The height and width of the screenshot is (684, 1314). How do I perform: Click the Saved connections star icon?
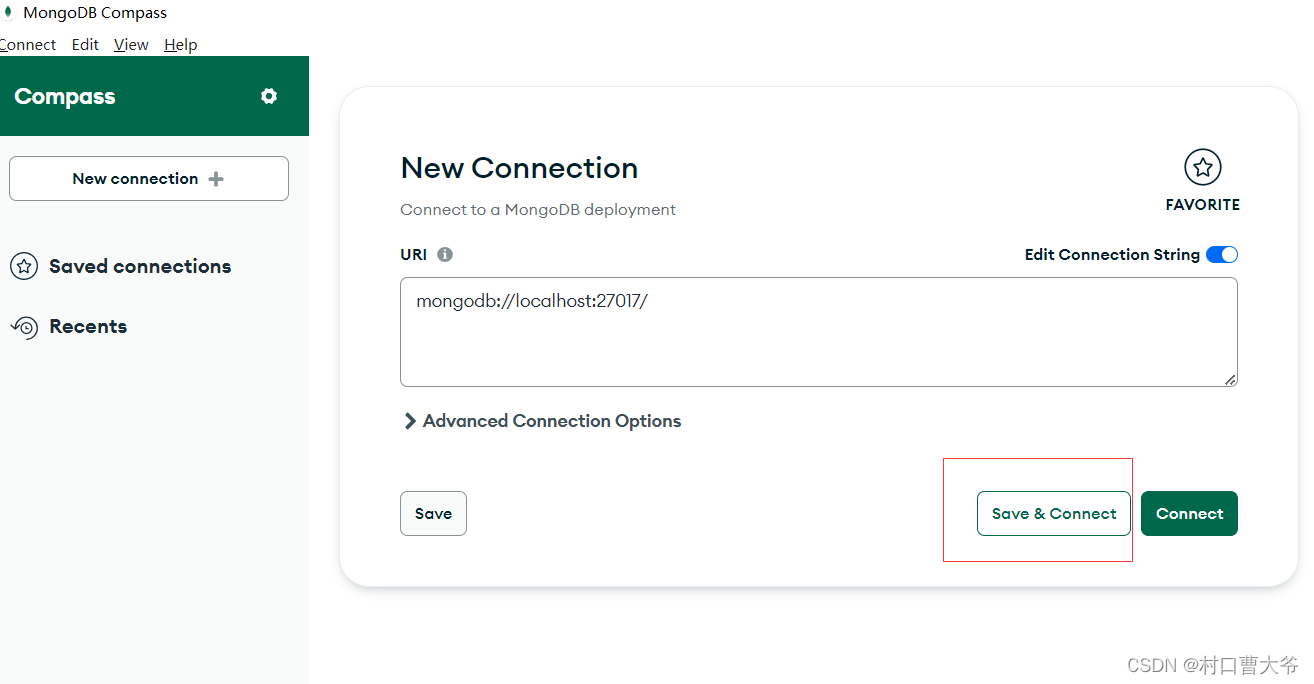[x=24, y=266]
